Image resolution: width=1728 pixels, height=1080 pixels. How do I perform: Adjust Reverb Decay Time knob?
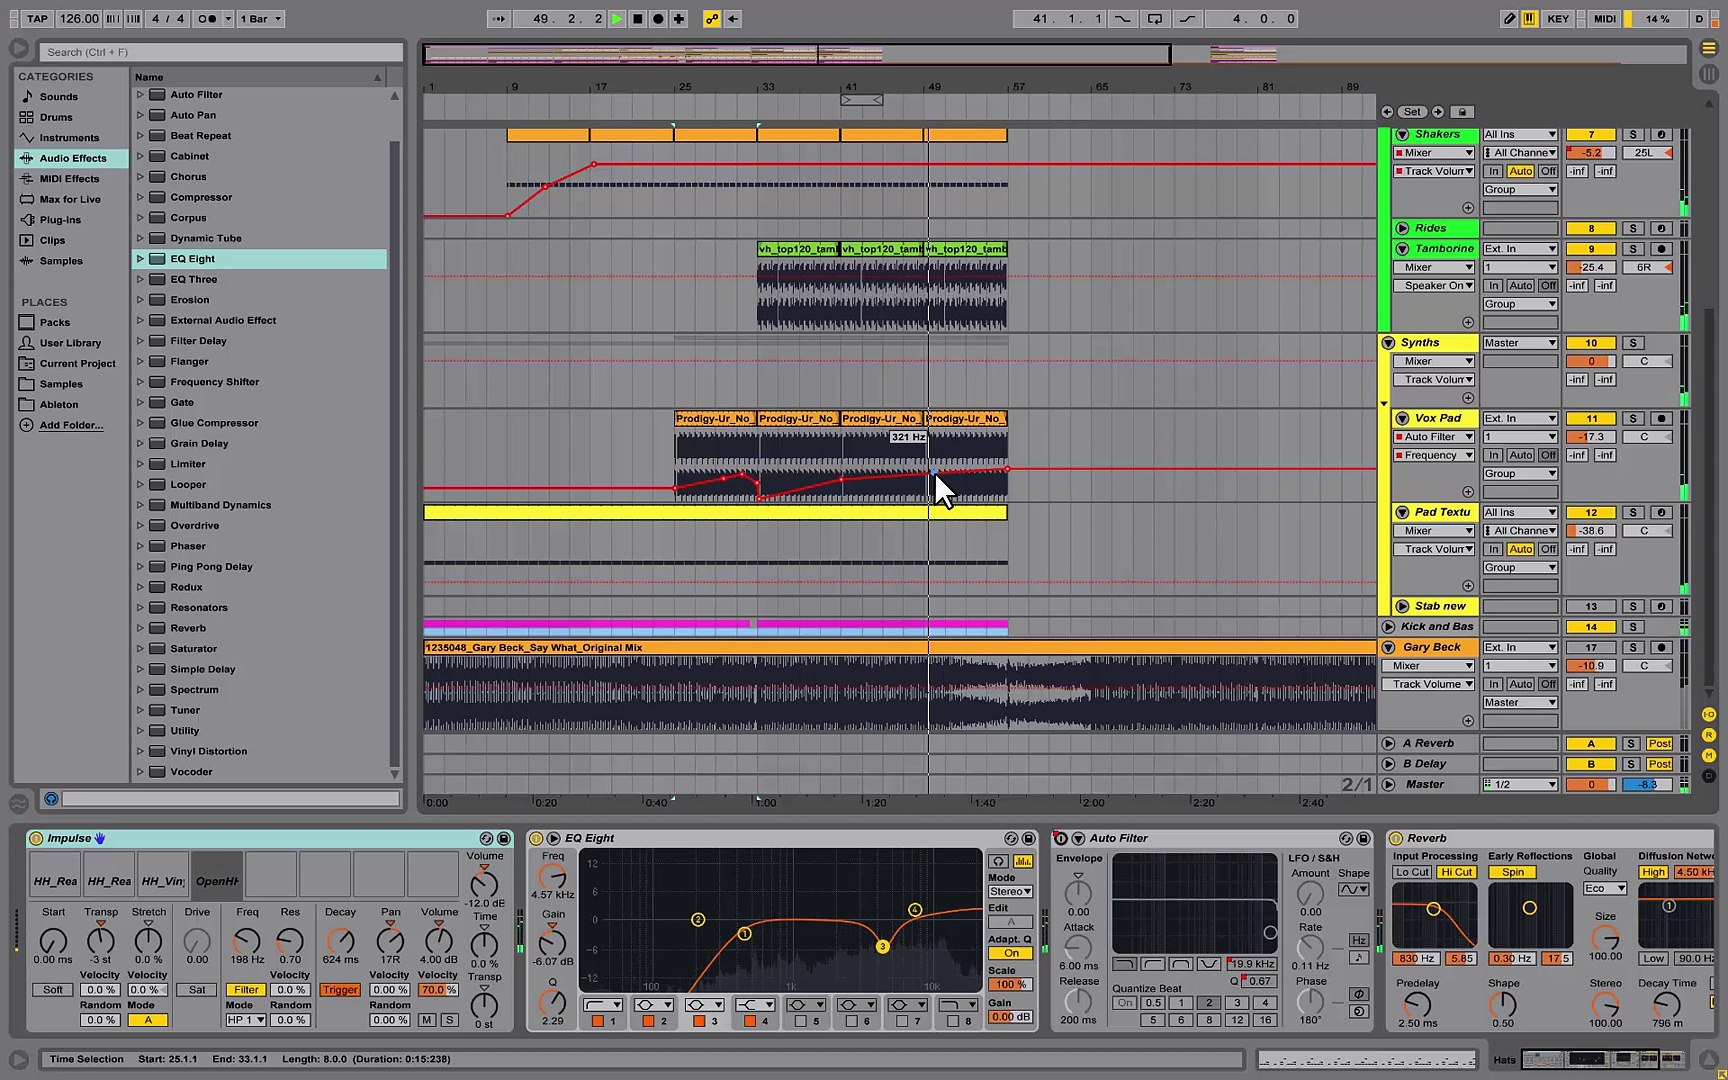[x=1667, y=1004]
